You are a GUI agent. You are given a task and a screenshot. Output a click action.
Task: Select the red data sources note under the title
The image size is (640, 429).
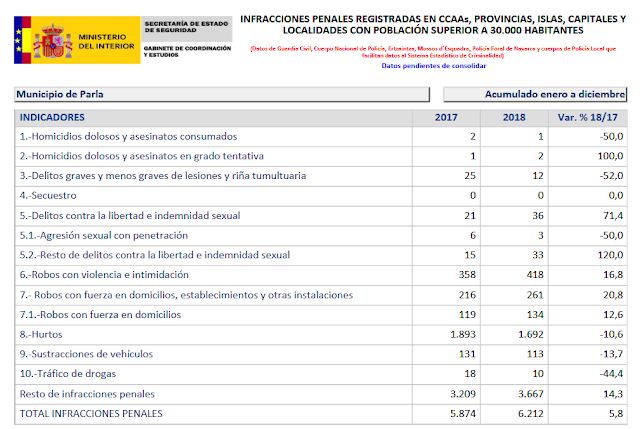[433, 52]
